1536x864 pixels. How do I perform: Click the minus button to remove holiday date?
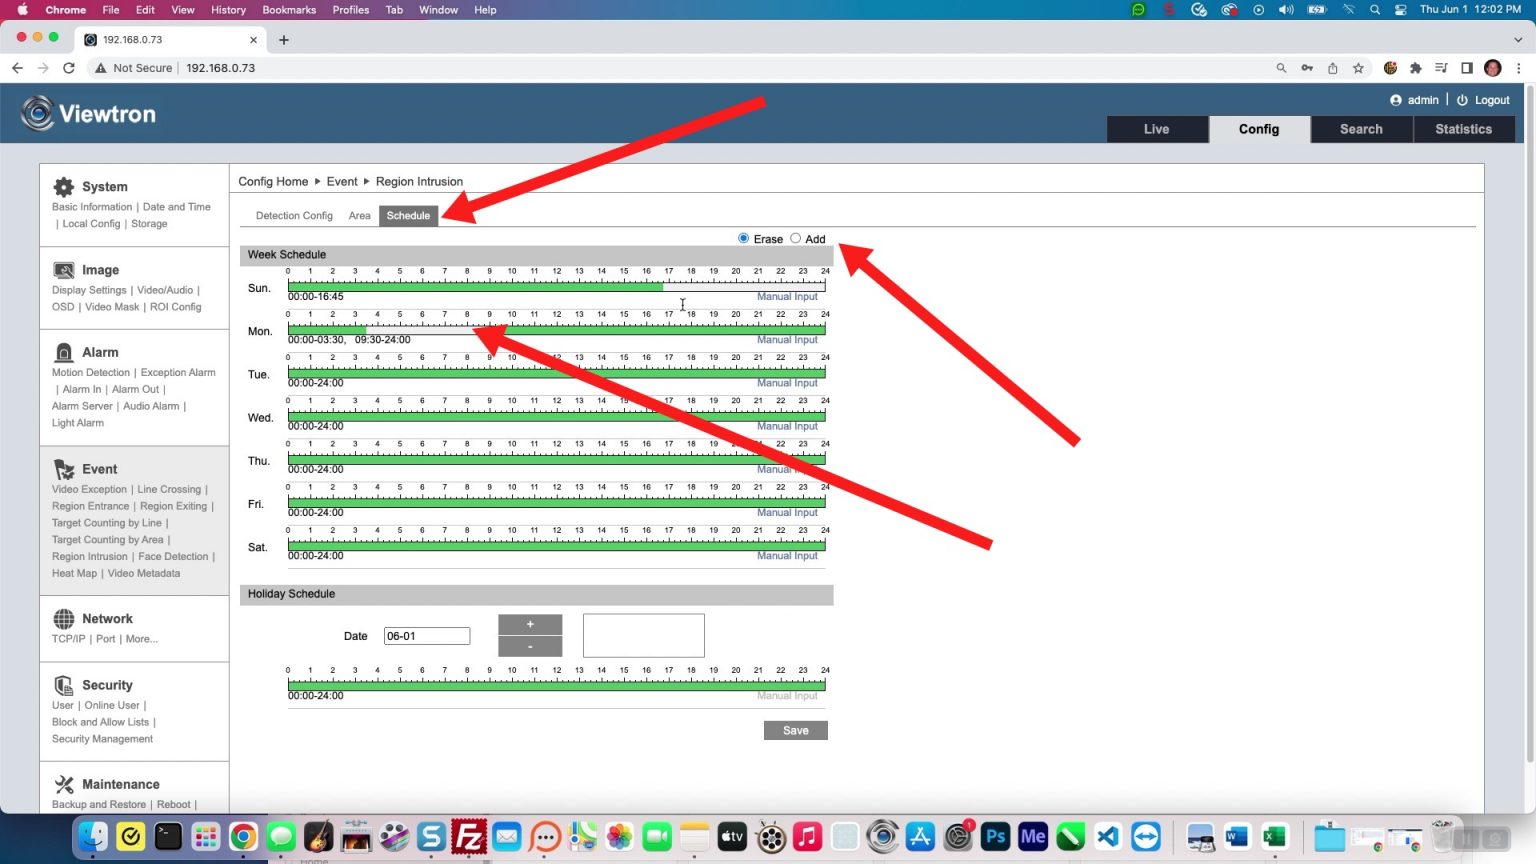tap(530, 646)
